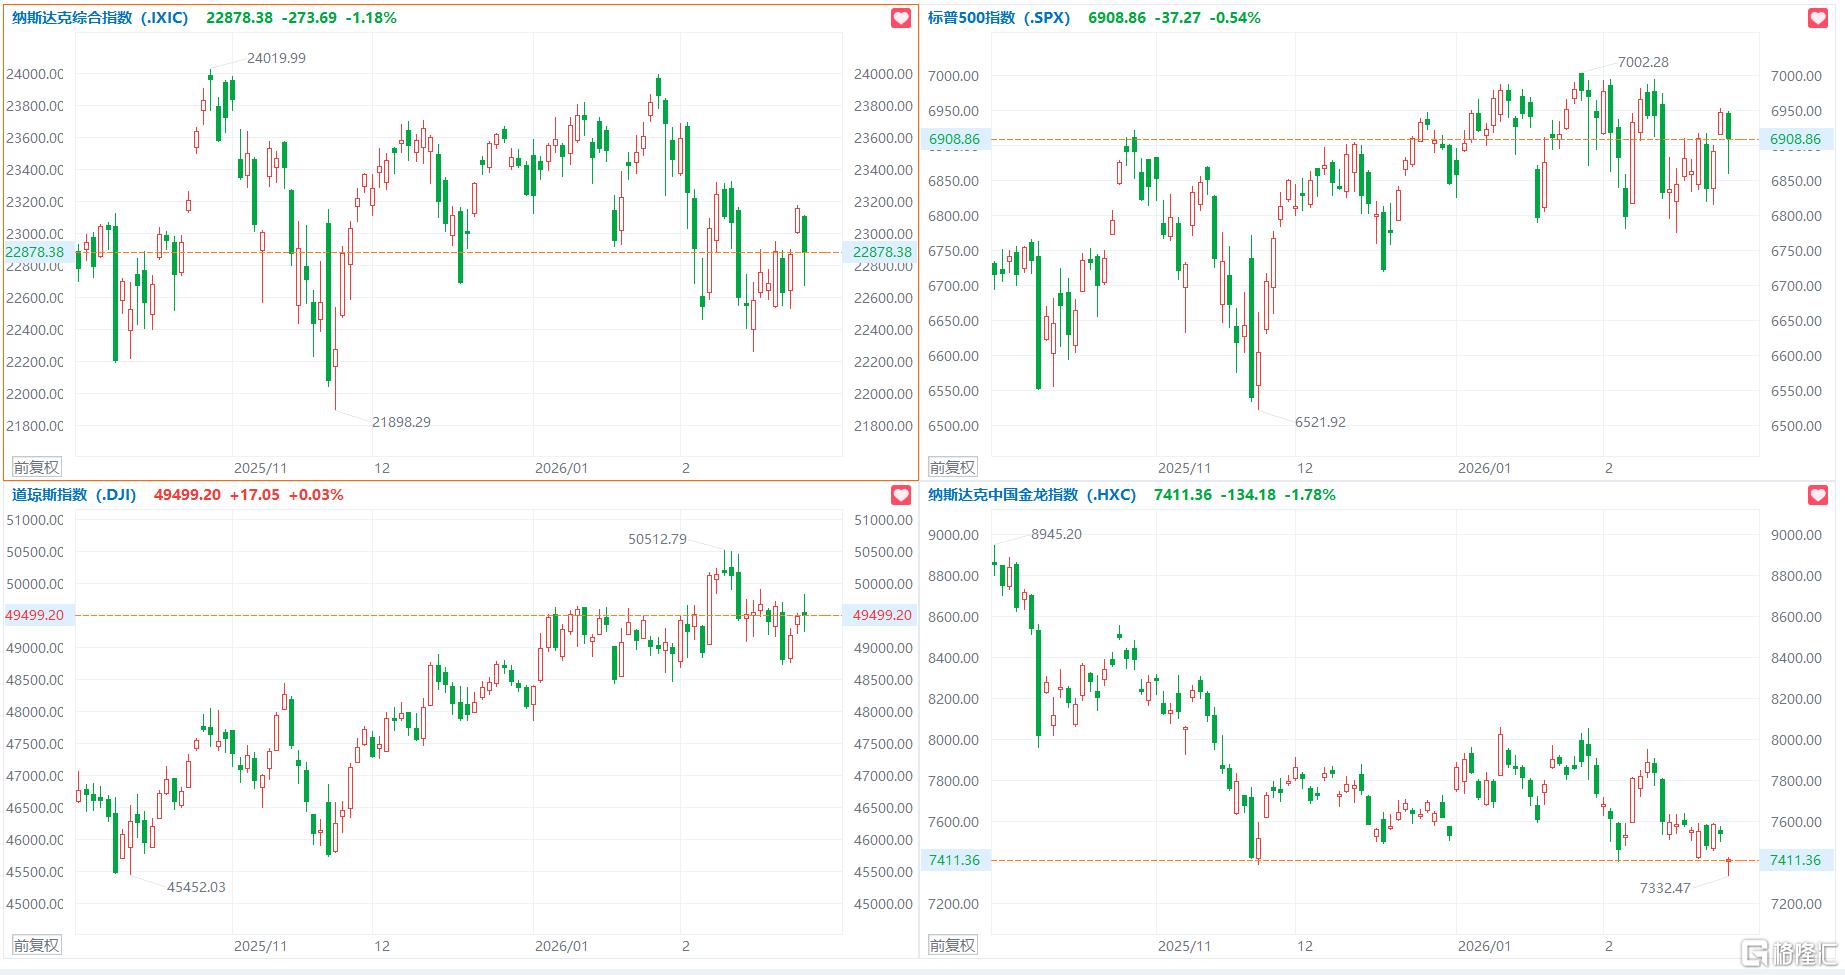Select the 21898.29 low price marker
Image resolution: width=1845 pixels, height=975 pixels.
[x=401, y=422]
